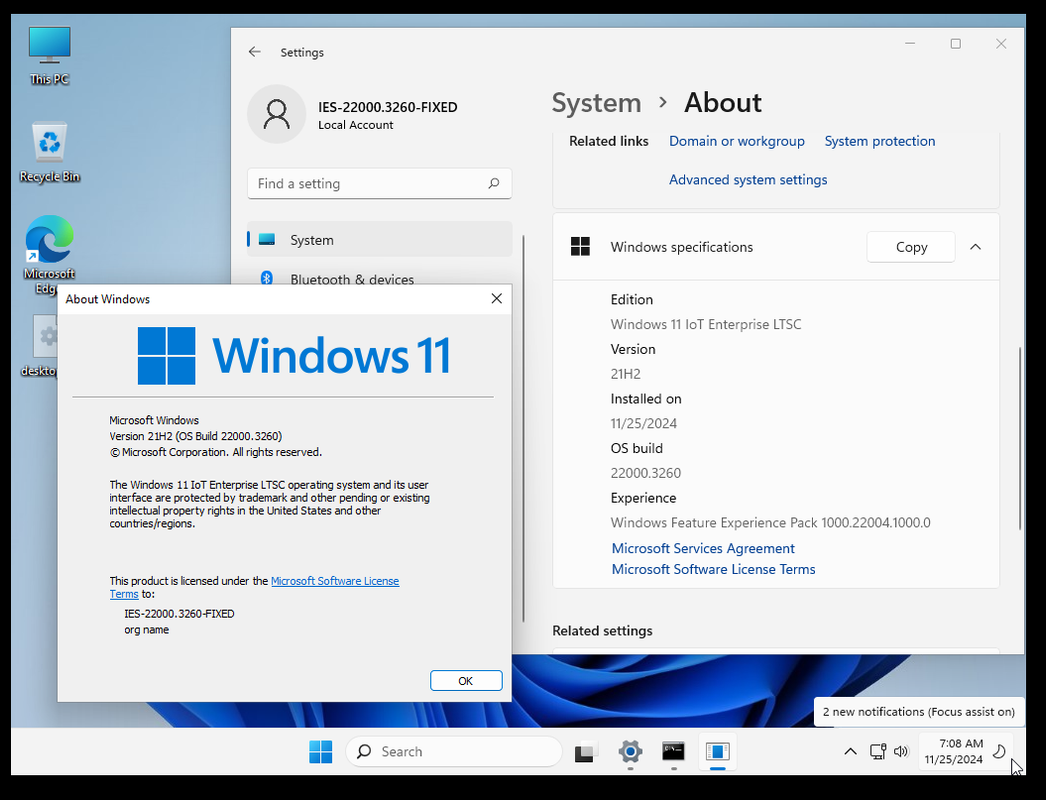Image resolution: width=1046 pixels, height=800 pixels.
Task: Click 'Windows Feature Experience Pack 1000.22004.1000.0' text
Action: click(x=770, y=522)
